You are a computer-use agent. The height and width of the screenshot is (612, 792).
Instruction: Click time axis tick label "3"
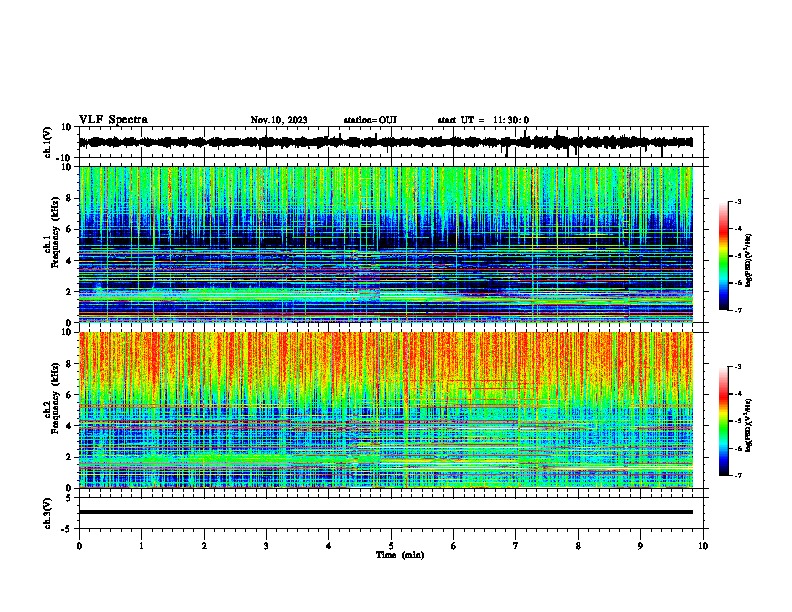(x=266, y=546)
